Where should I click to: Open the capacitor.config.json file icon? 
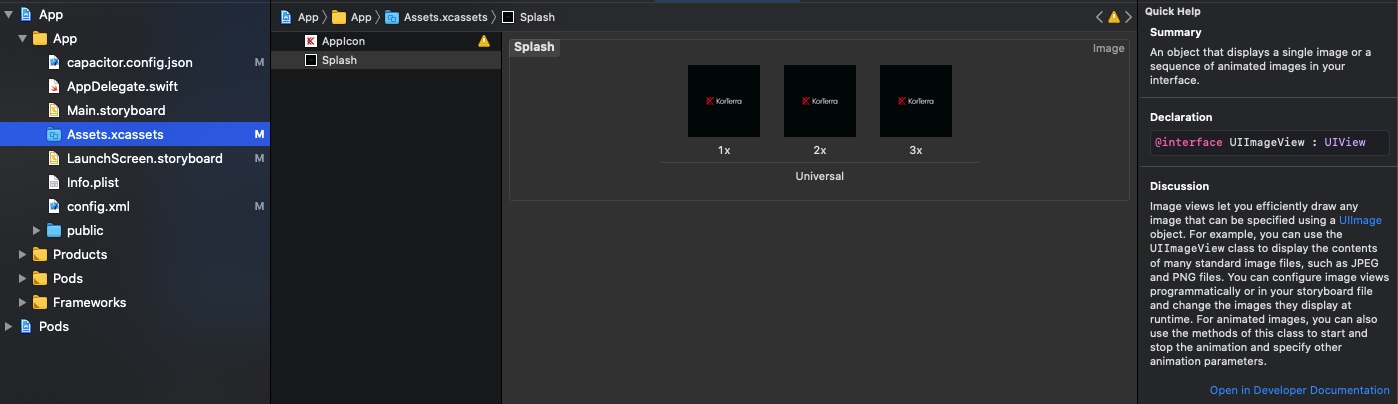pos(55,62)
